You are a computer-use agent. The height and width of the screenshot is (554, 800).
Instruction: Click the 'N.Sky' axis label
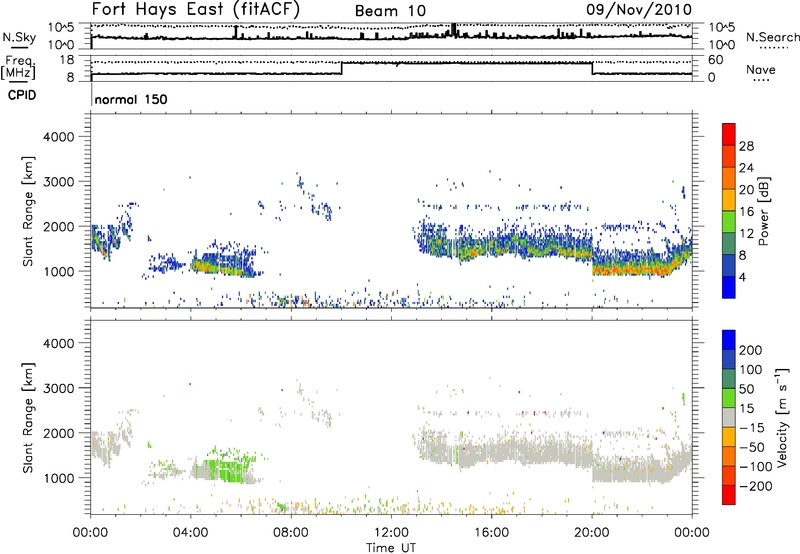pyautogui.click(x=19, y=37)
